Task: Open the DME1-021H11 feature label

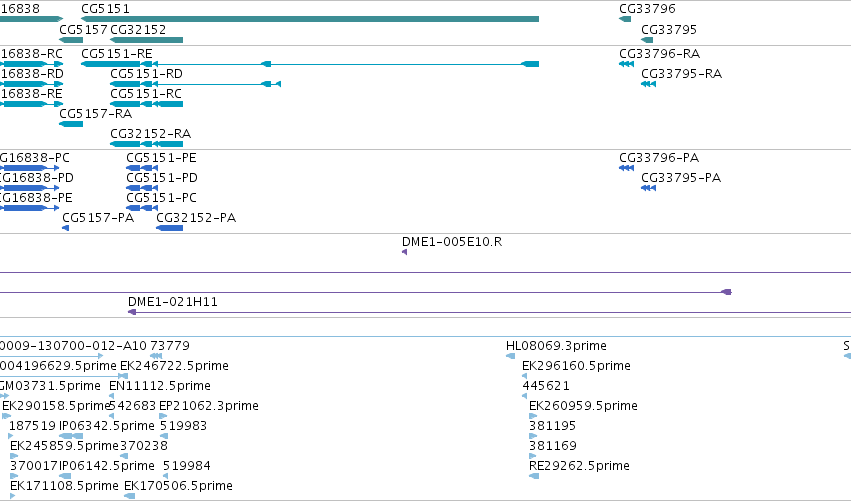Action: (173, 302)
